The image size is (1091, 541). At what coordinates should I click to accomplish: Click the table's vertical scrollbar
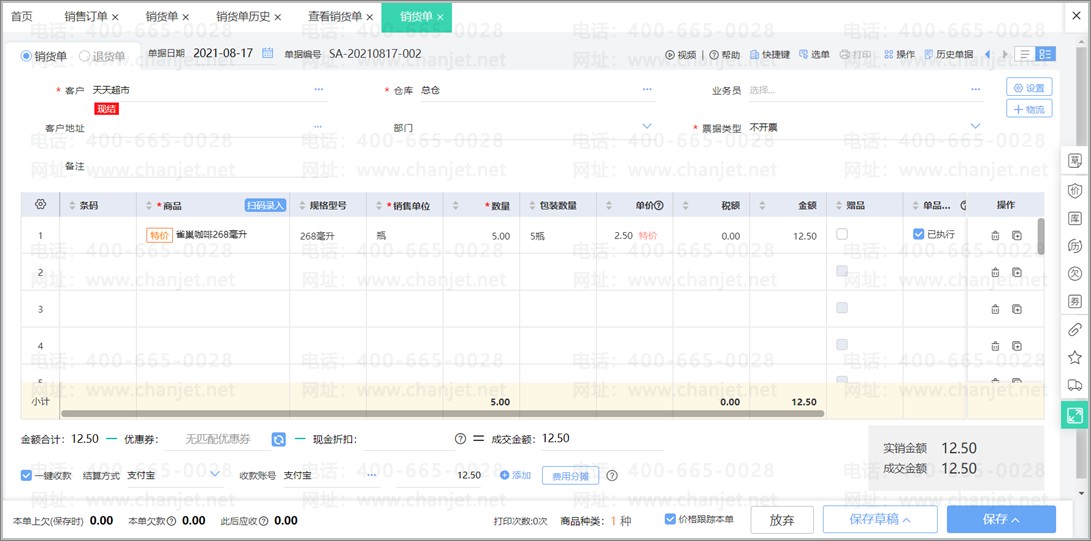(x=1041, y=236)
